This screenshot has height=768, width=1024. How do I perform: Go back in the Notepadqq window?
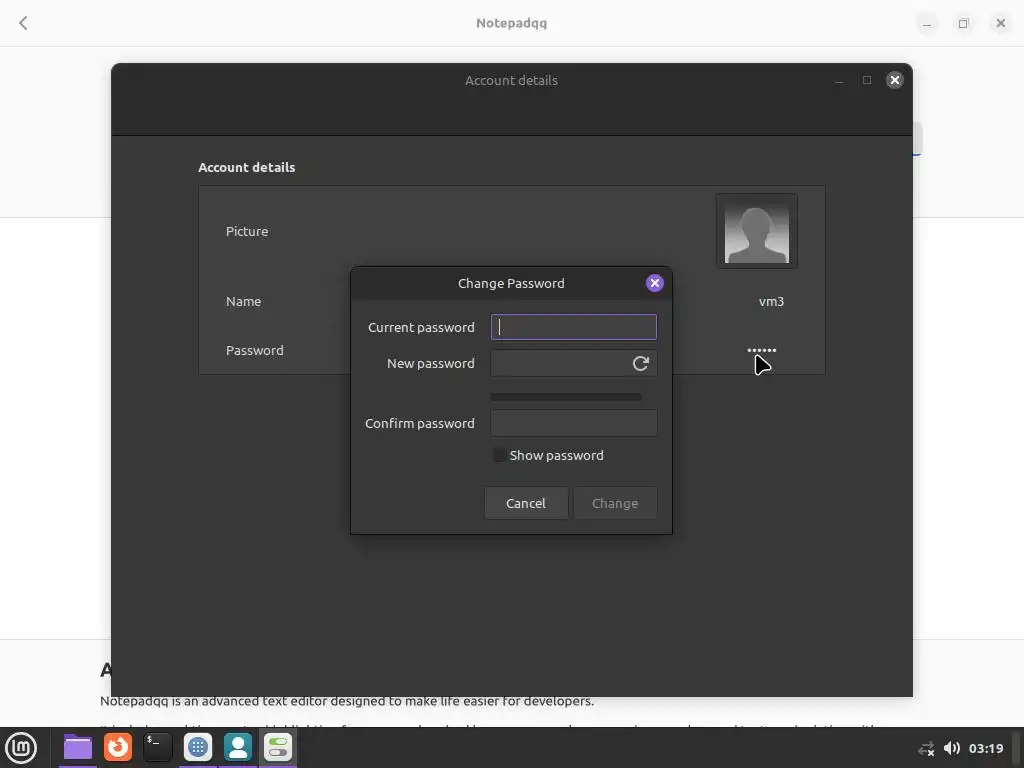point(24,24)
